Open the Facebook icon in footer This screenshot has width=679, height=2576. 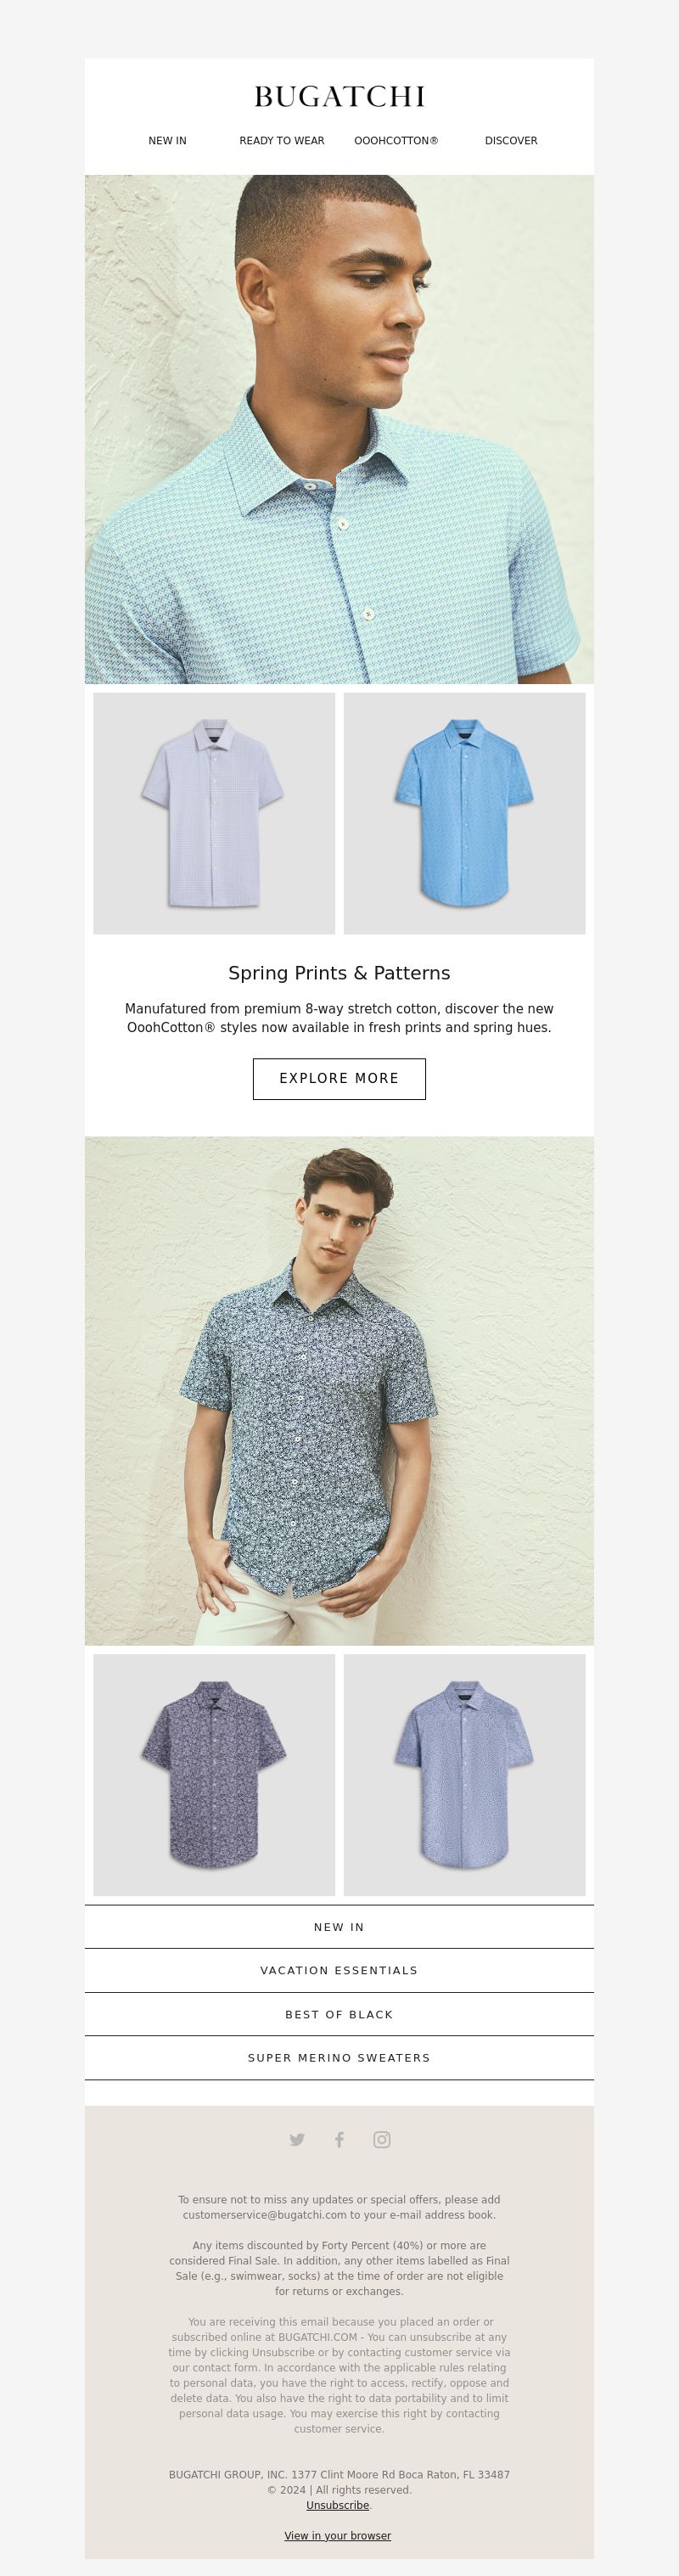tap(339, 2139)
